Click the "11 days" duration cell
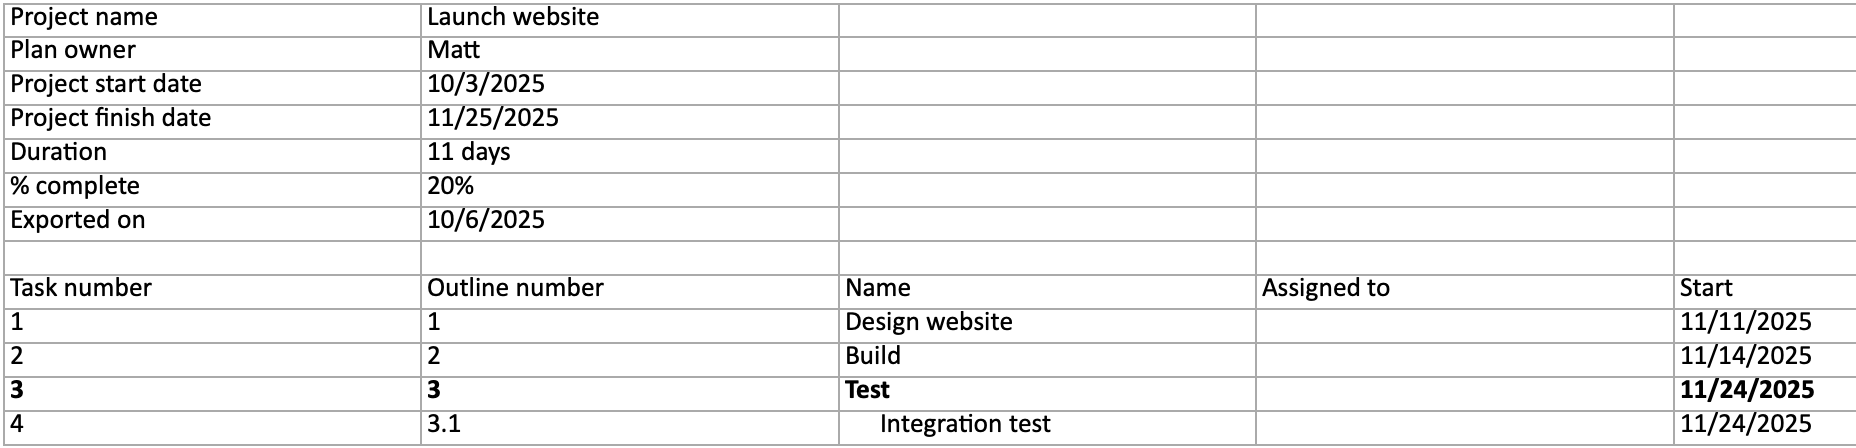This screenshot has width=1856, height=448. (469, 152)
